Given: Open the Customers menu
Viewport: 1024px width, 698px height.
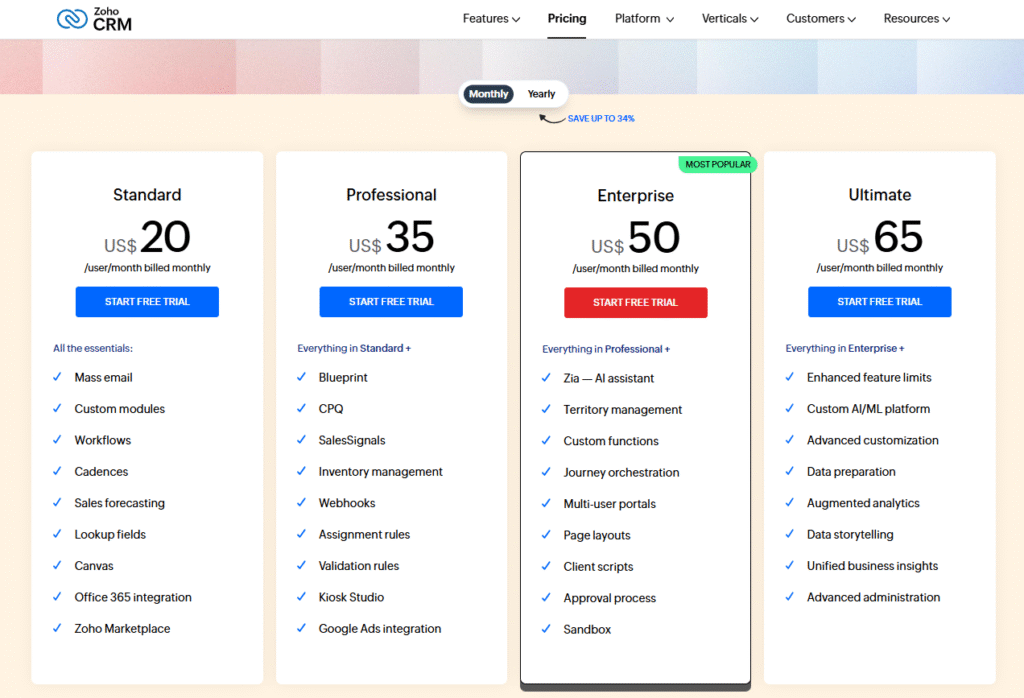Looking at the screenshot, I should tap(820, 18).
